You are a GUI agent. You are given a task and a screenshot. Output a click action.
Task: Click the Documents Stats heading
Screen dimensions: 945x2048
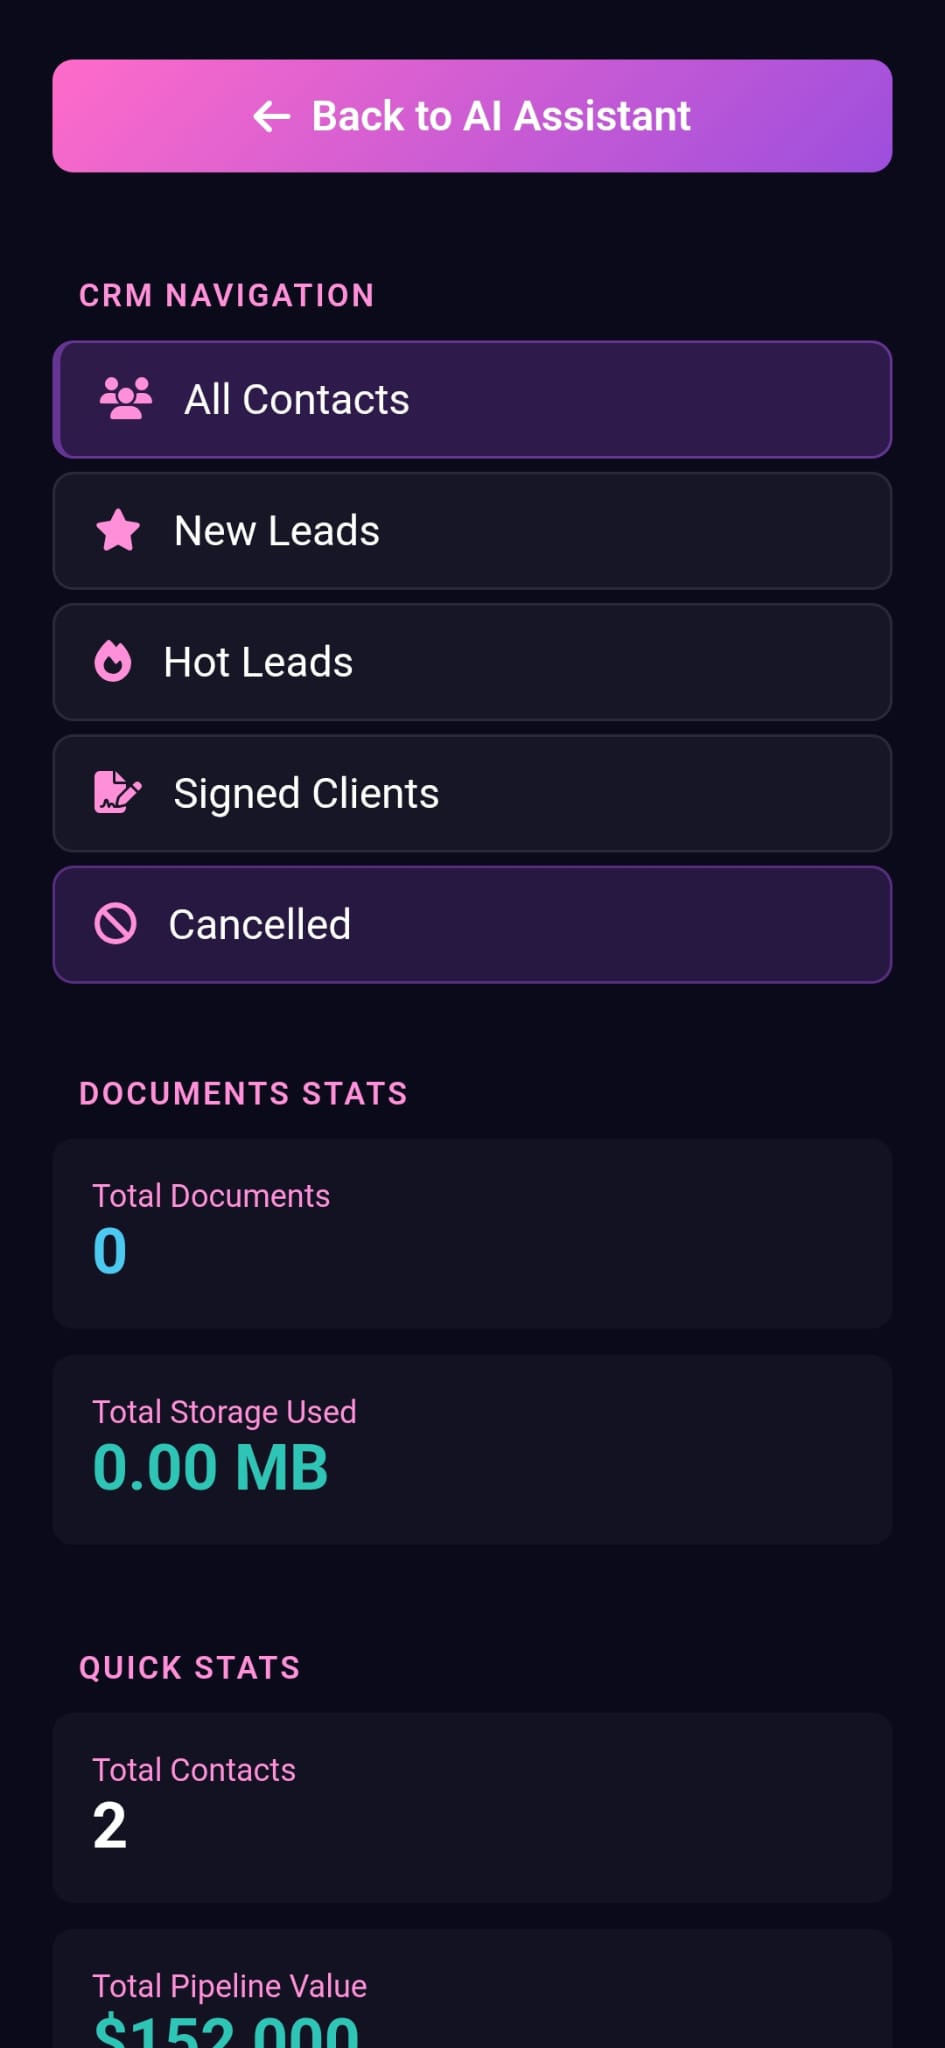pos(243,1093)
